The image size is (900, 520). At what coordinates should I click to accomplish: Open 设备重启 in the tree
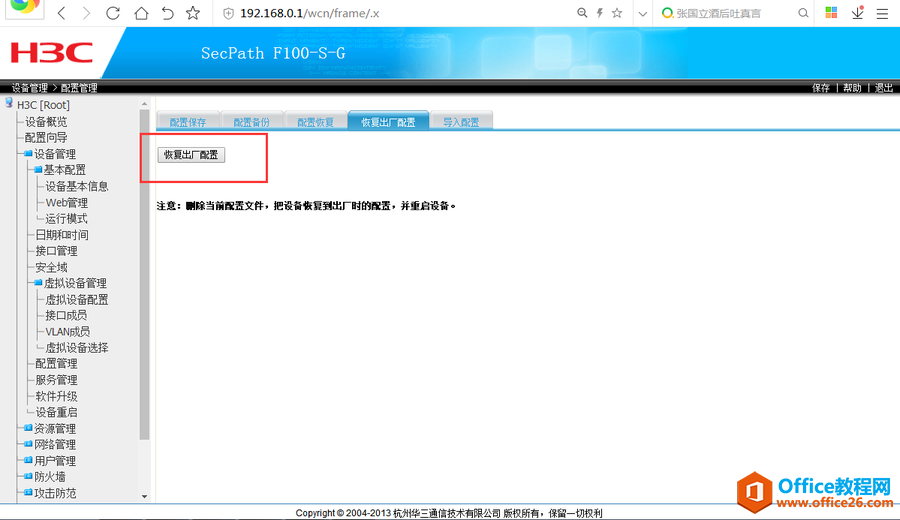tap(56, 412)
